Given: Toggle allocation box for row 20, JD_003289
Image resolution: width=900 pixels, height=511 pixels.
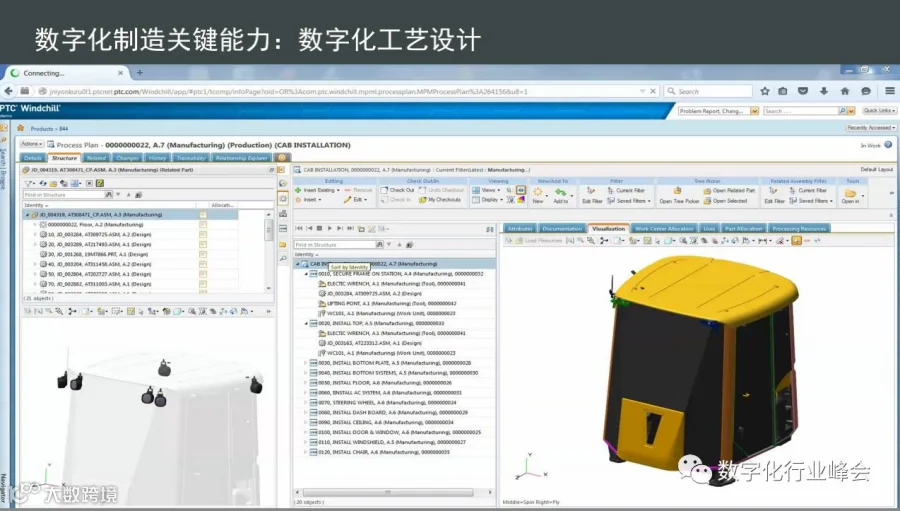Looking at the screenshot, I should (203, 244).
